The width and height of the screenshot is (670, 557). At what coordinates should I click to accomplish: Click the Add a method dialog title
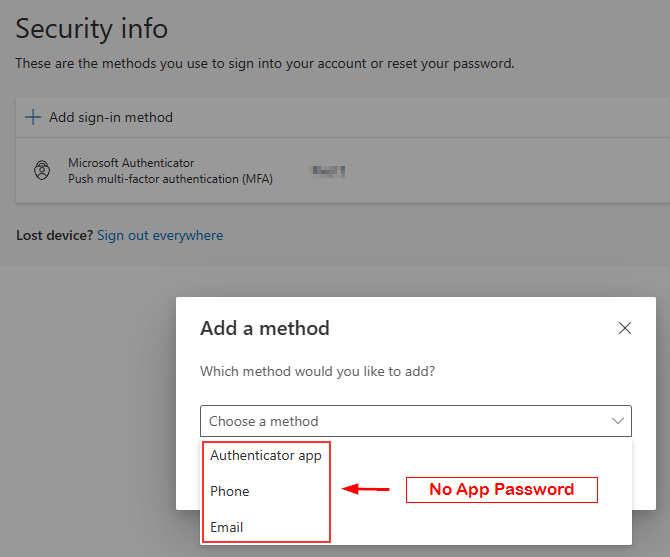coord(265,328)
